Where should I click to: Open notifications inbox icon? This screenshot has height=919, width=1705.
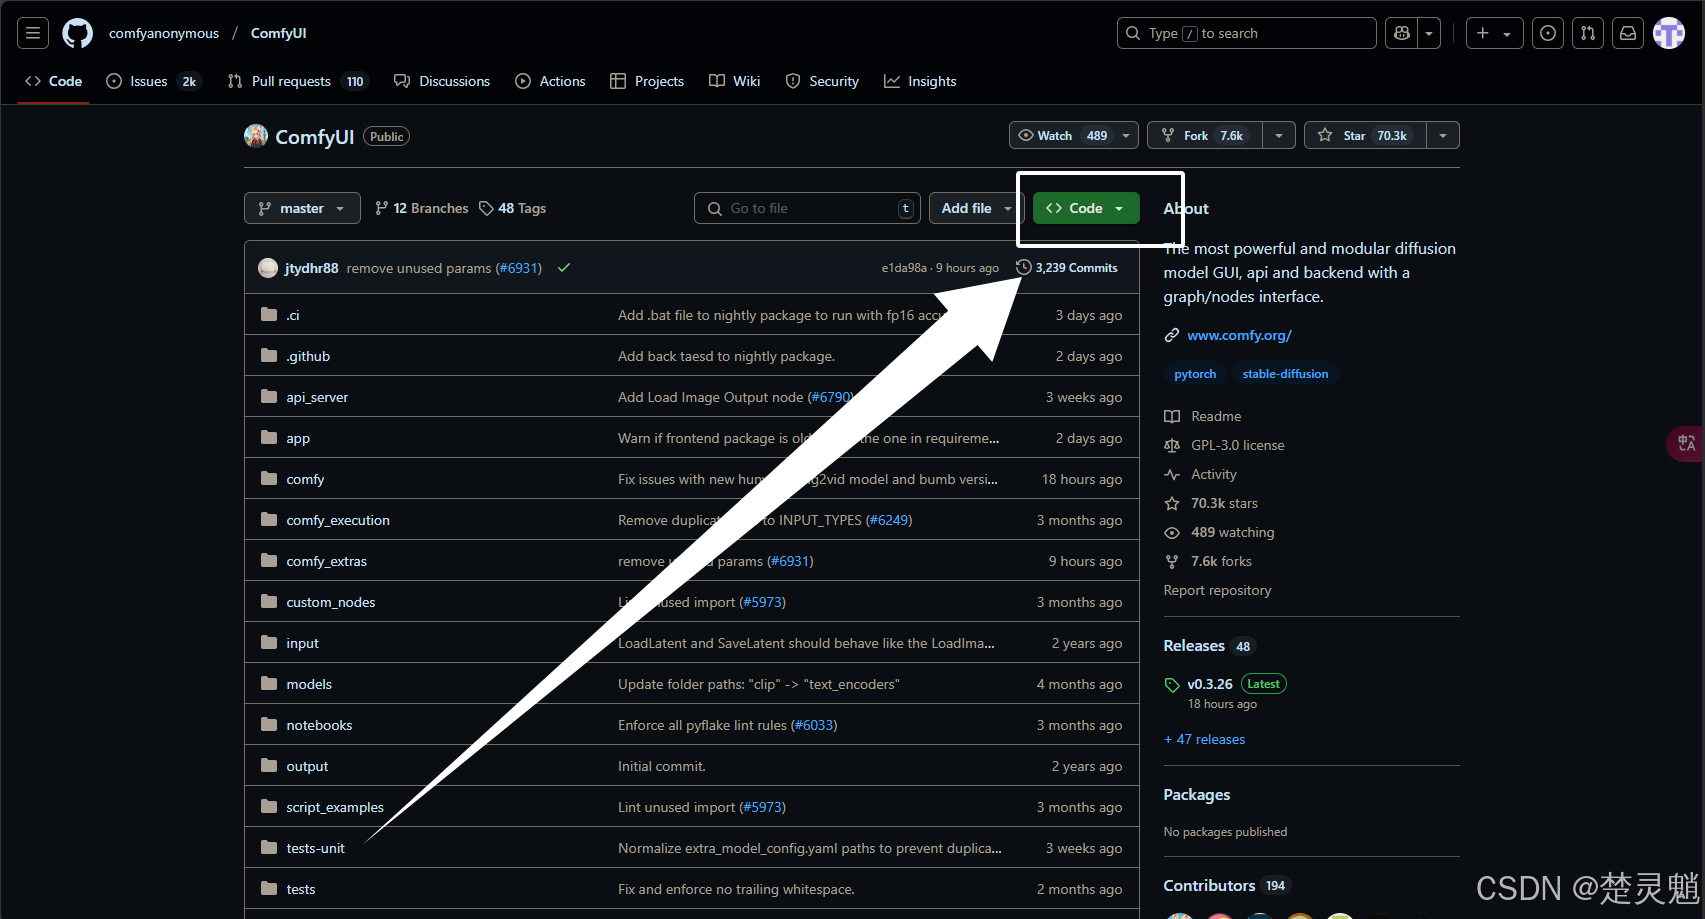[x=1628, y=33]
